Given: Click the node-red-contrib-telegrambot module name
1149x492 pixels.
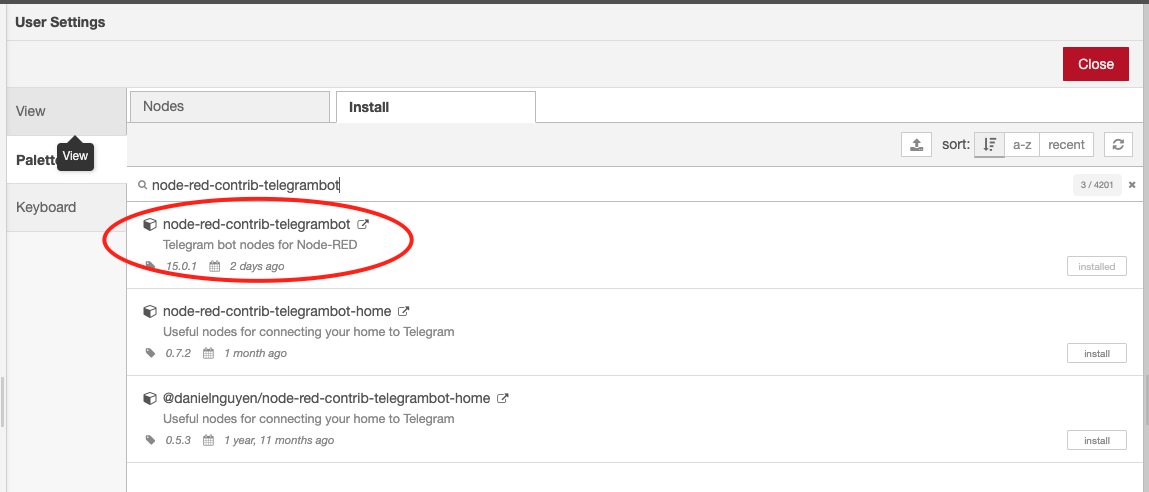Looking at the screenshot, I should 256,224.
